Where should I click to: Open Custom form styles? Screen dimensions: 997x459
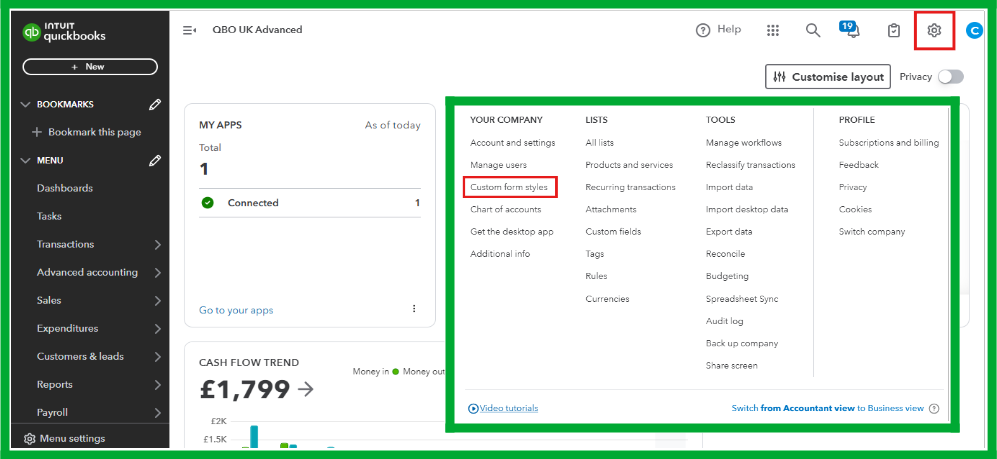click(509, 188)
